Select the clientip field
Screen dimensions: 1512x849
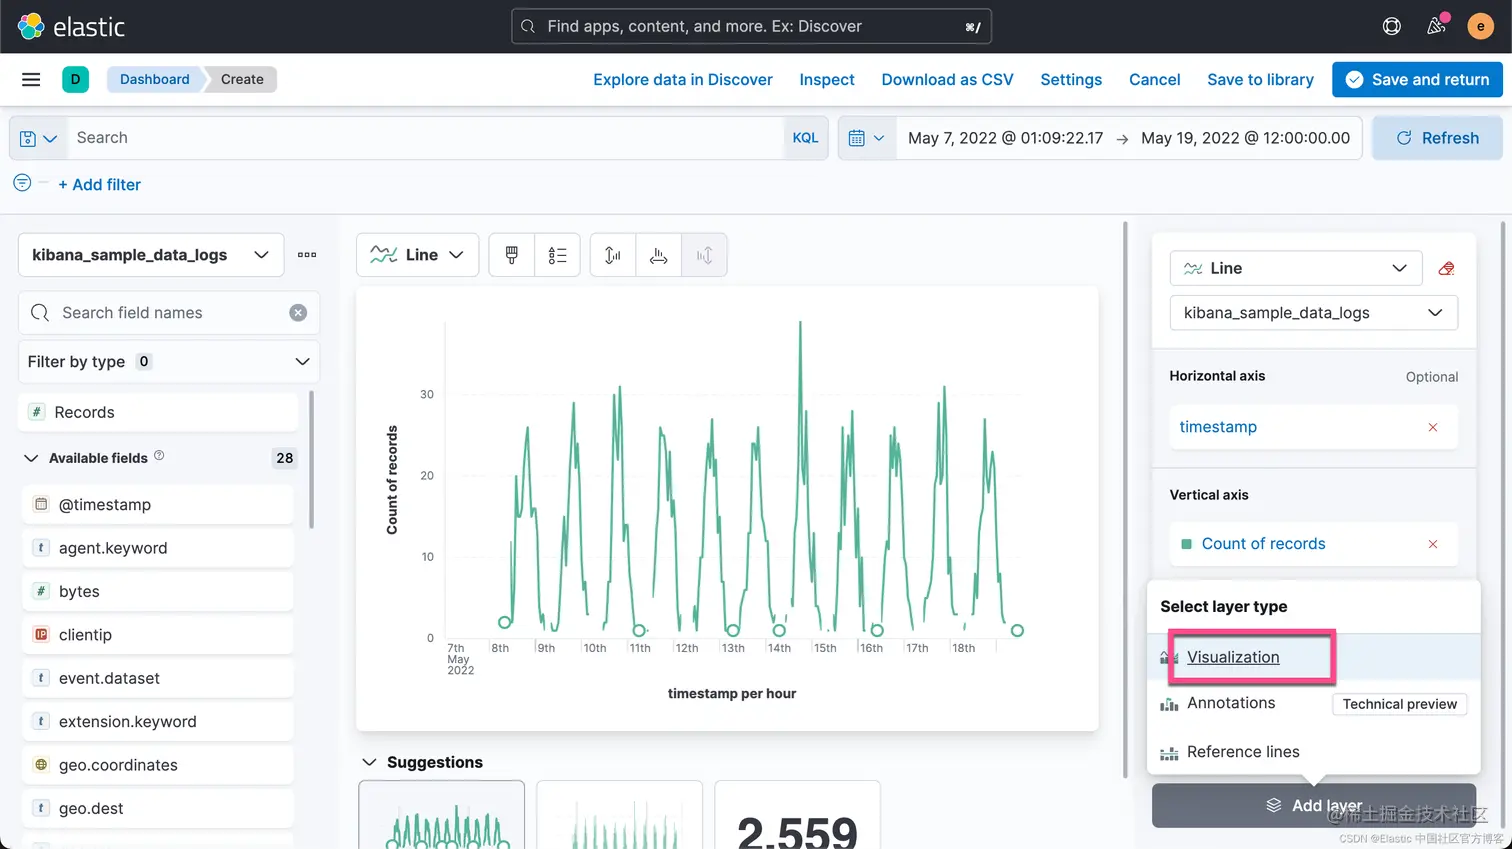pyautogui.click(x=158, y=635)
